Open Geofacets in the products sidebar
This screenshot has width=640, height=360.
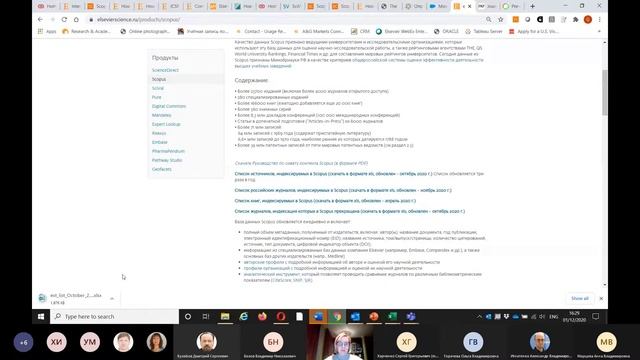[x=162, y=169]
